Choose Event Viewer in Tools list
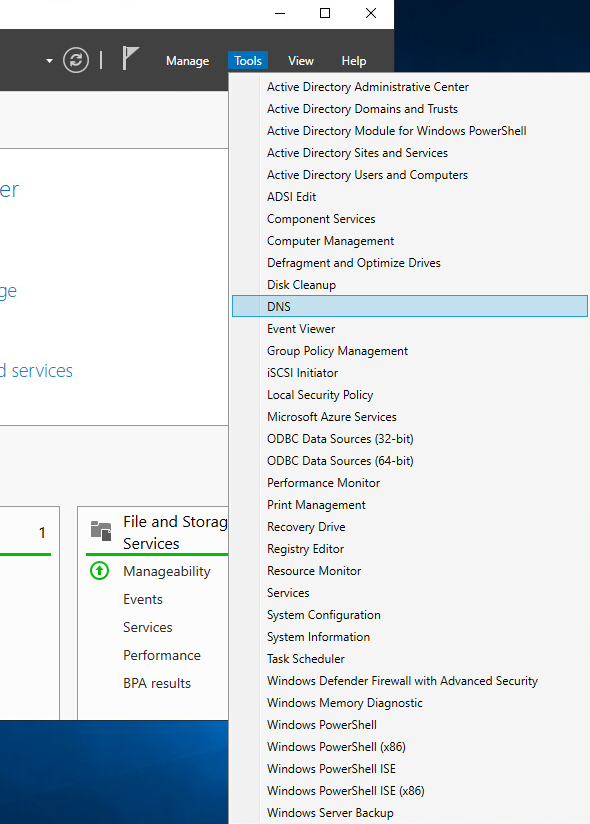This screenshot has width=590, height=824. (301, 329)
